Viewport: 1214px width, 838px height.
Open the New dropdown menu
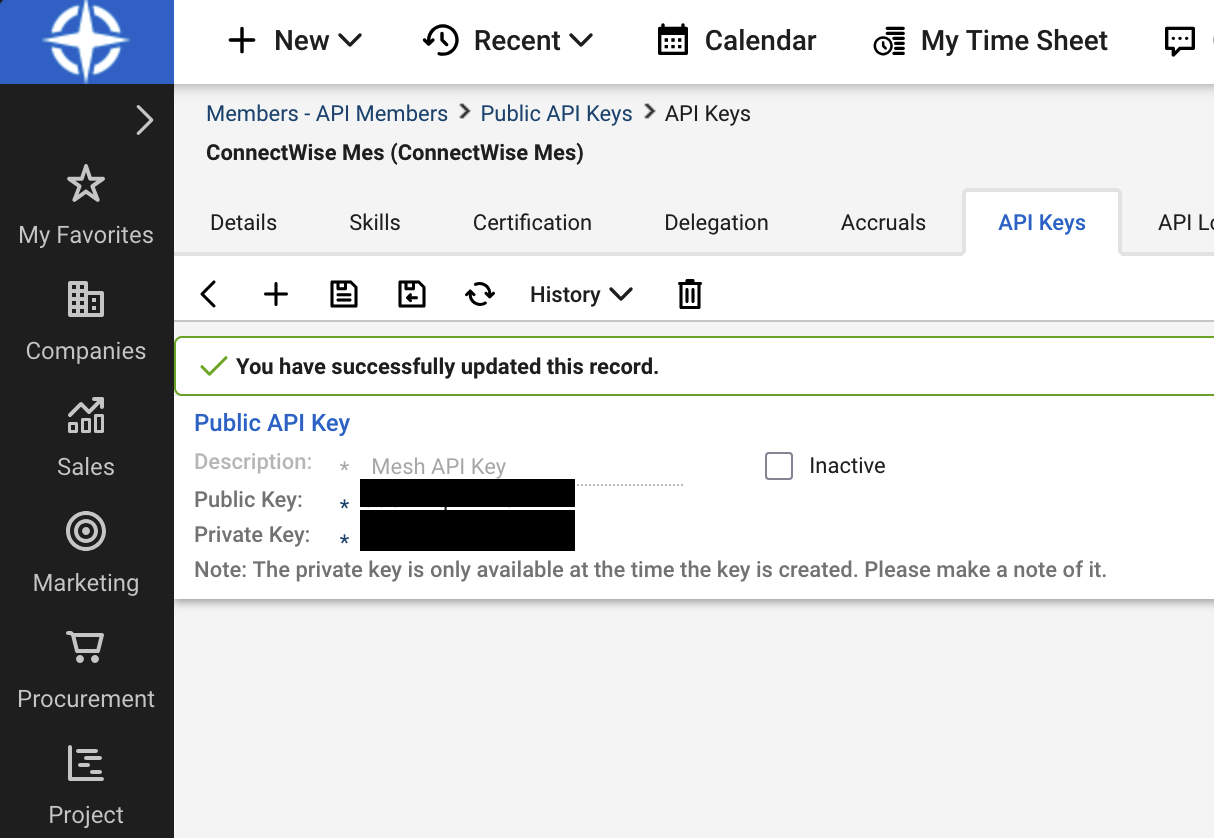294,41
